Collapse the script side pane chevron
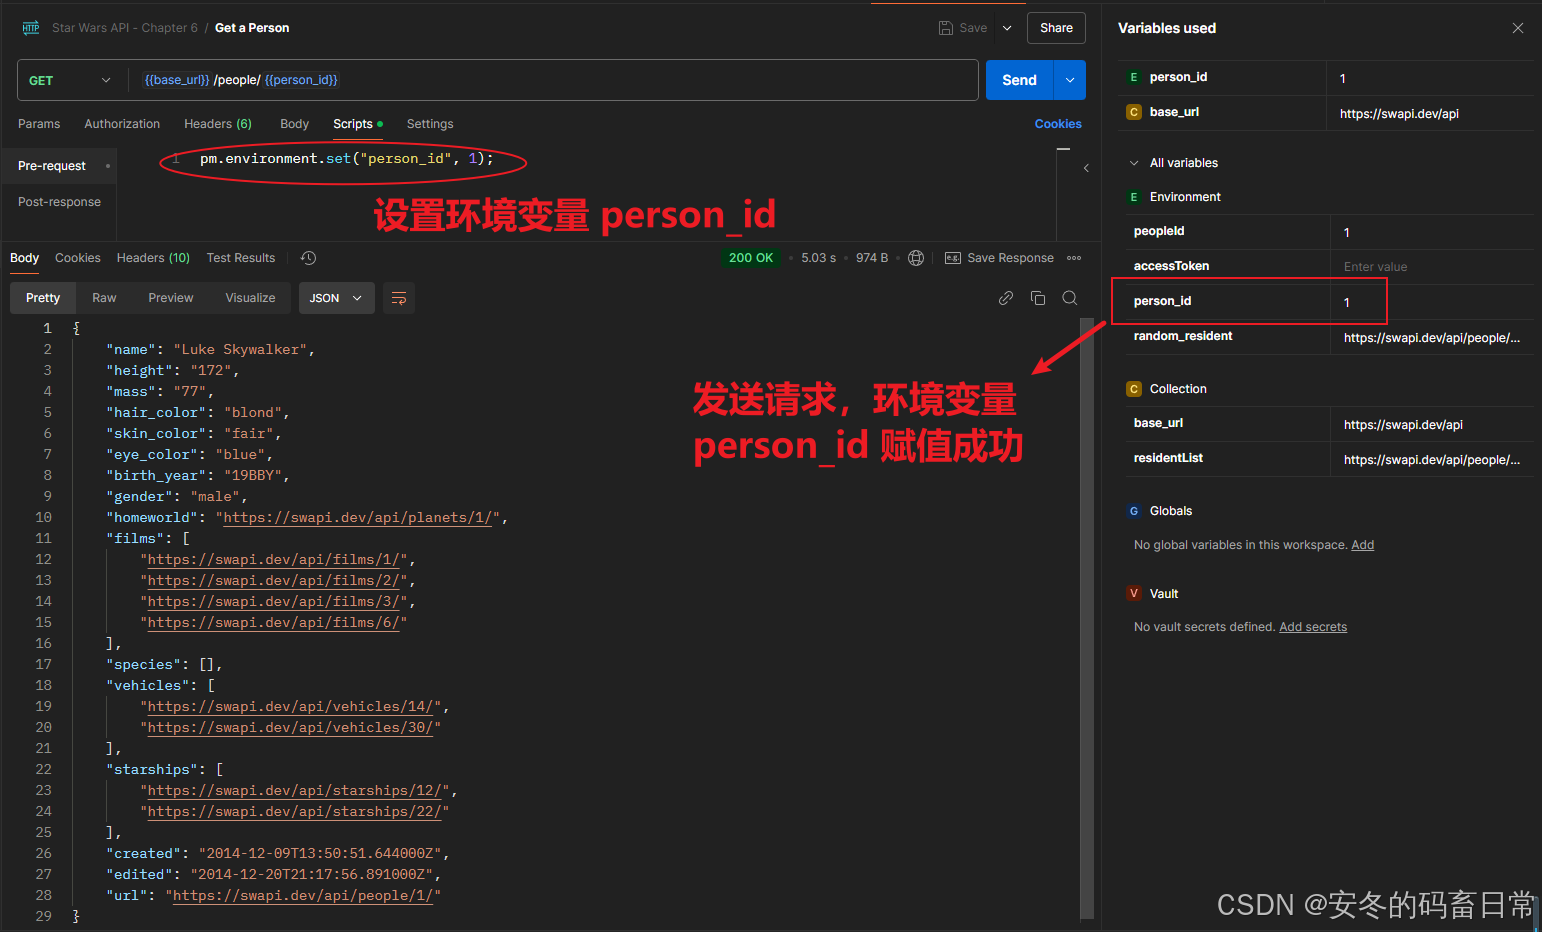This screenshot has height=932, width=1542. (1086, 168)
